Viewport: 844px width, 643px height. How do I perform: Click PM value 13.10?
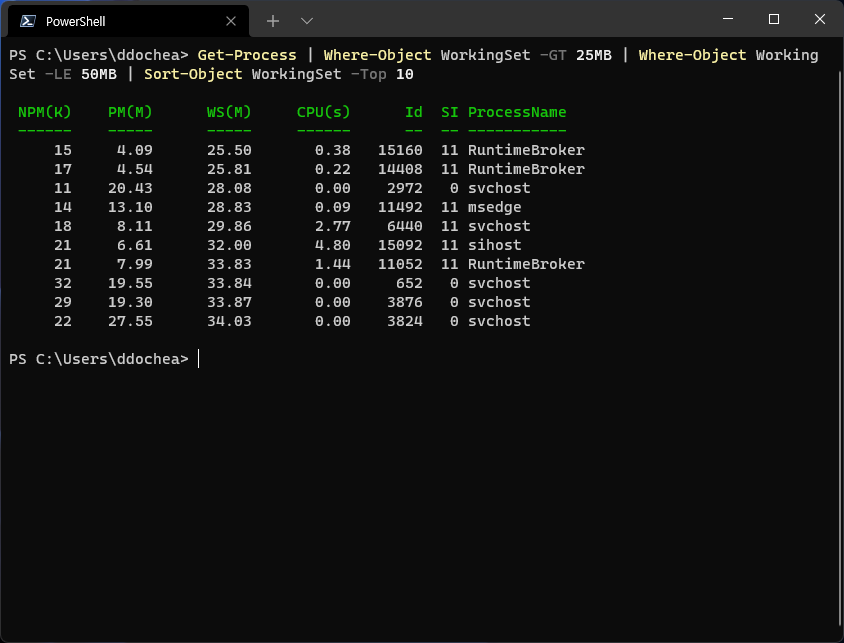coord(130,207)
